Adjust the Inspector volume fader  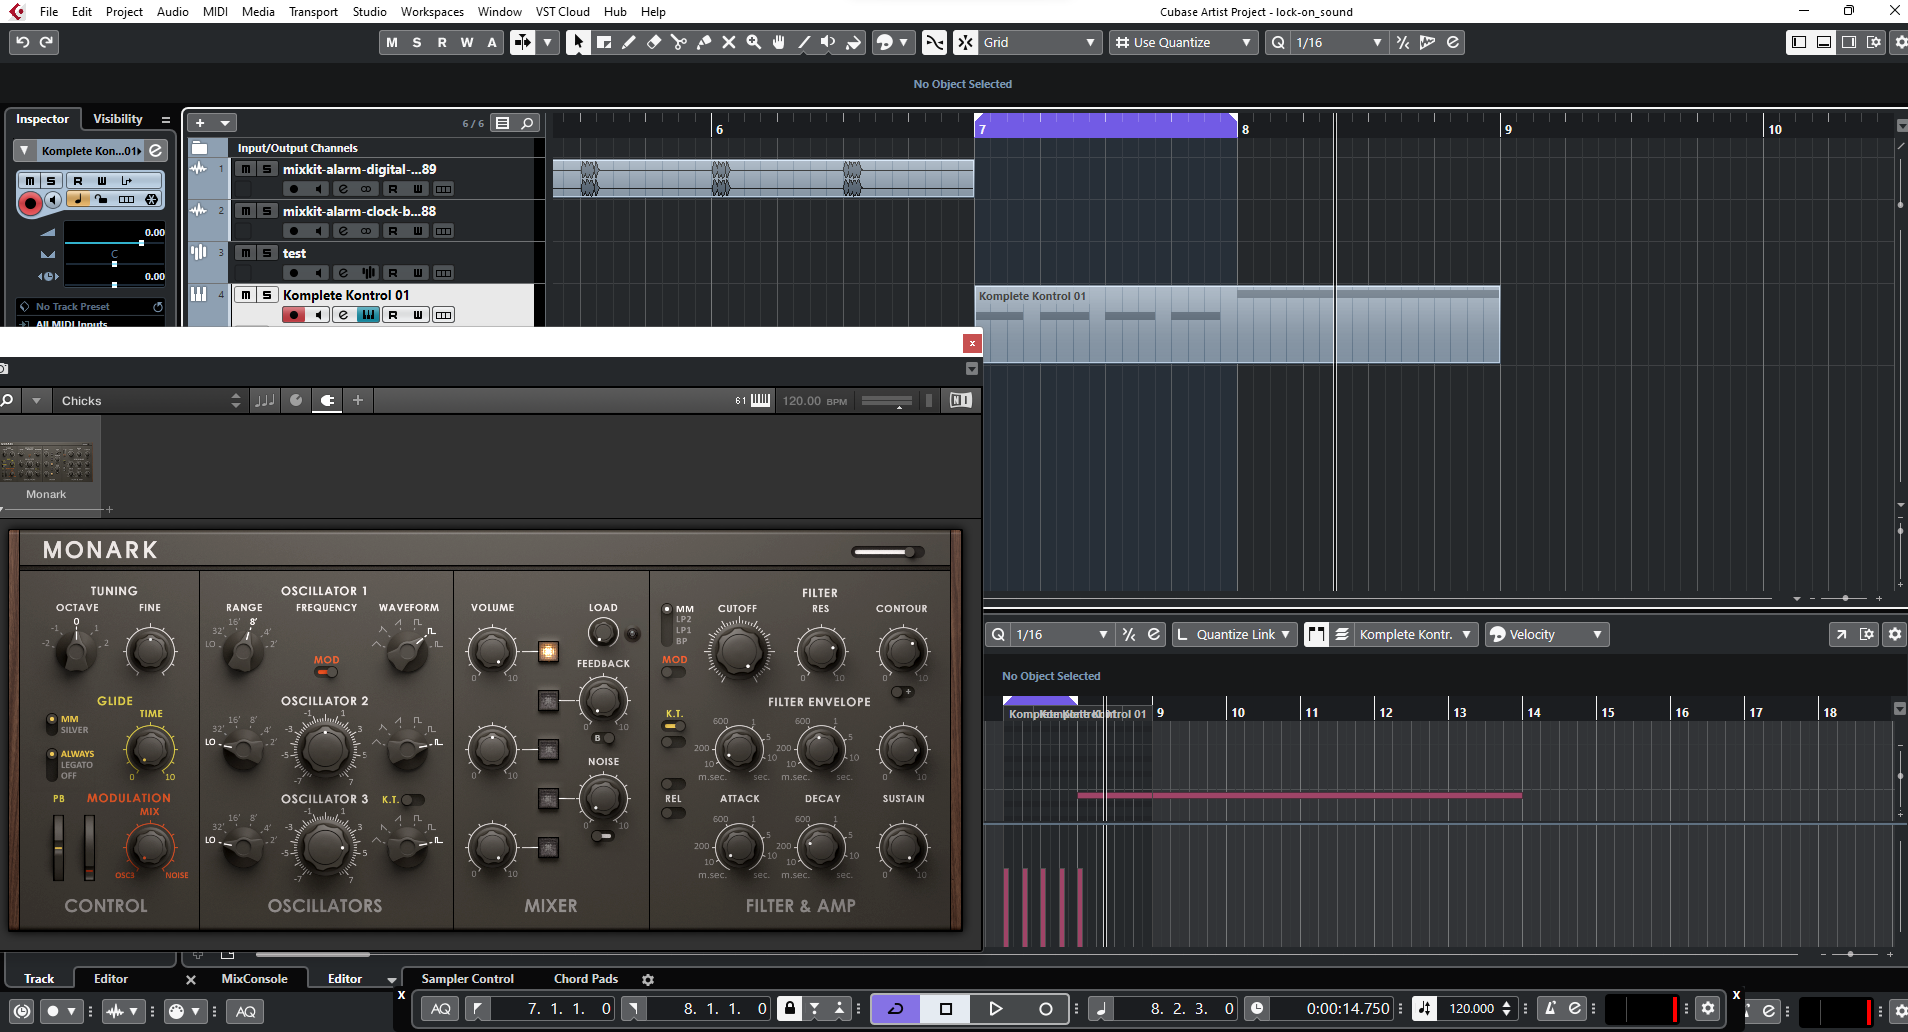[141, 243]
